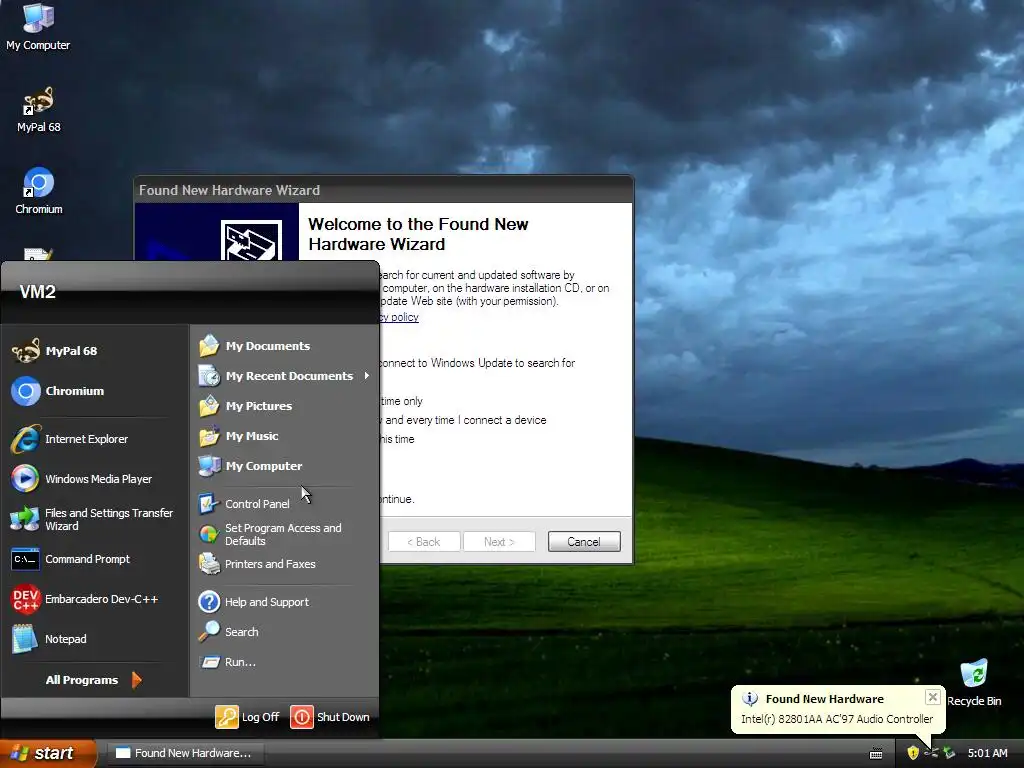1024x768 pixels.
Task: Open the Chromium desktop shortcut
Action: [39, 191]
